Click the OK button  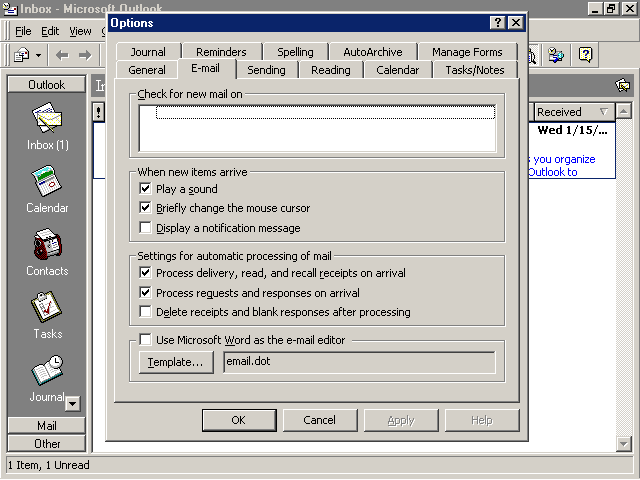pos(239,420)
